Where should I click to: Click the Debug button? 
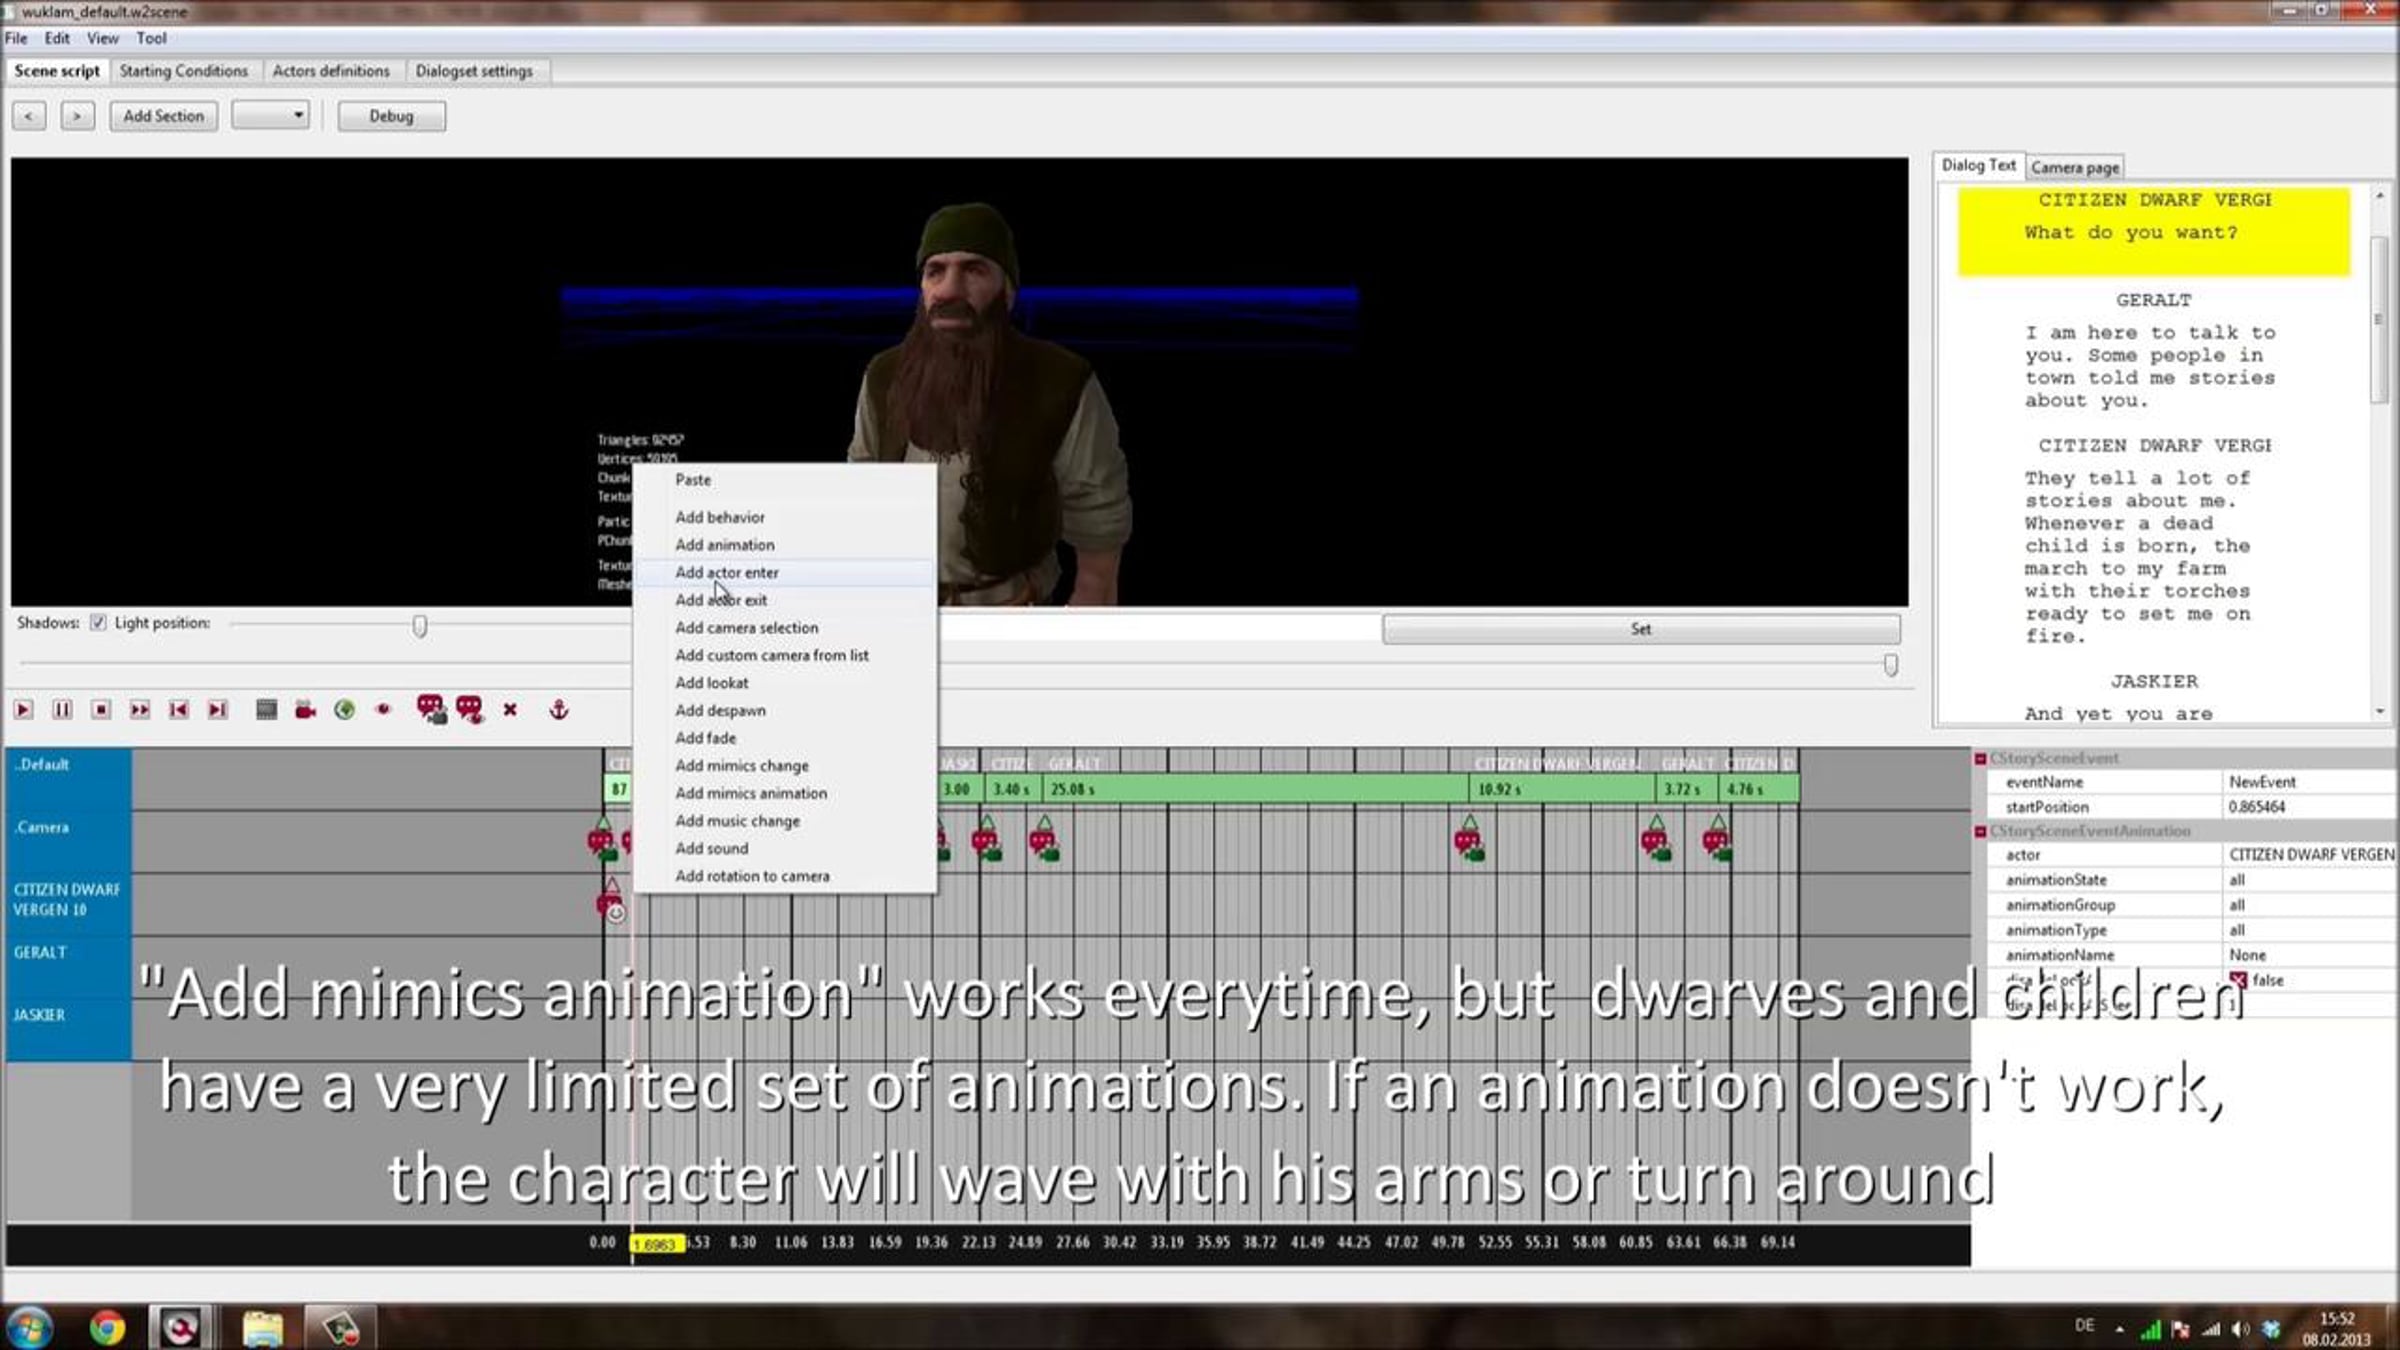(x=391, y=116)
